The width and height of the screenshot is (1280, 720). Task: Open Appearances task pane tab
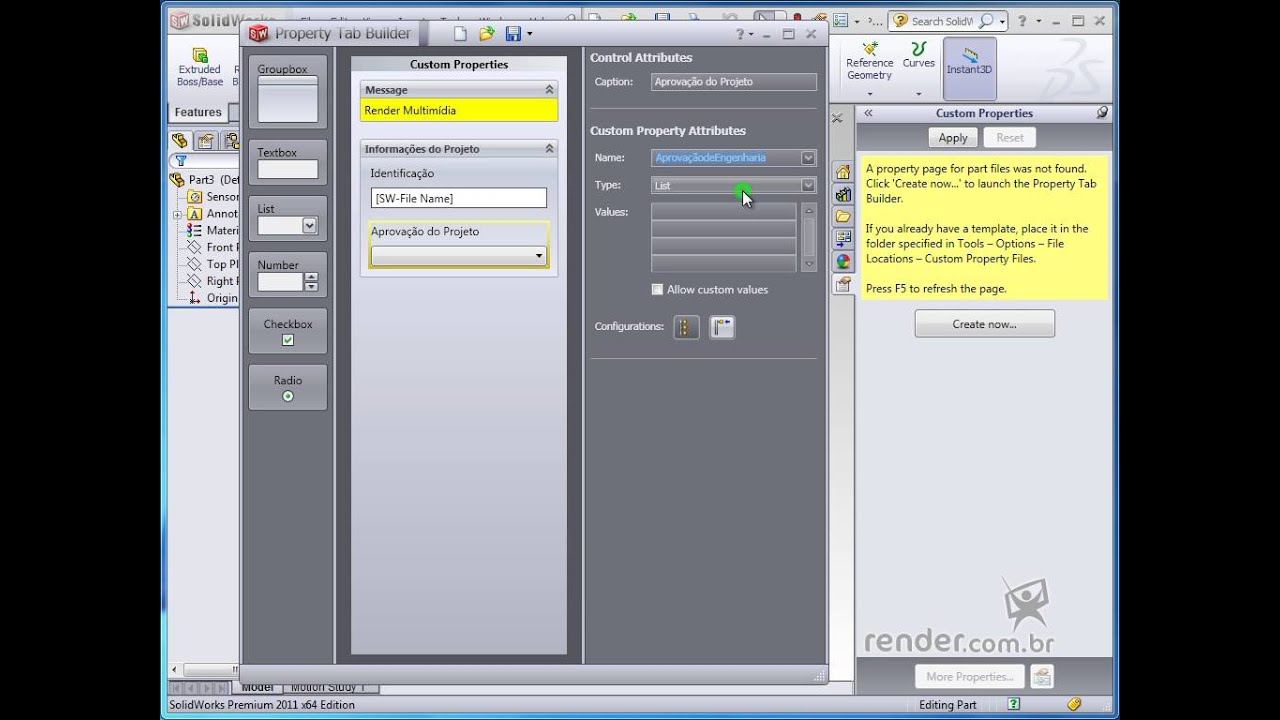point(843,262)
